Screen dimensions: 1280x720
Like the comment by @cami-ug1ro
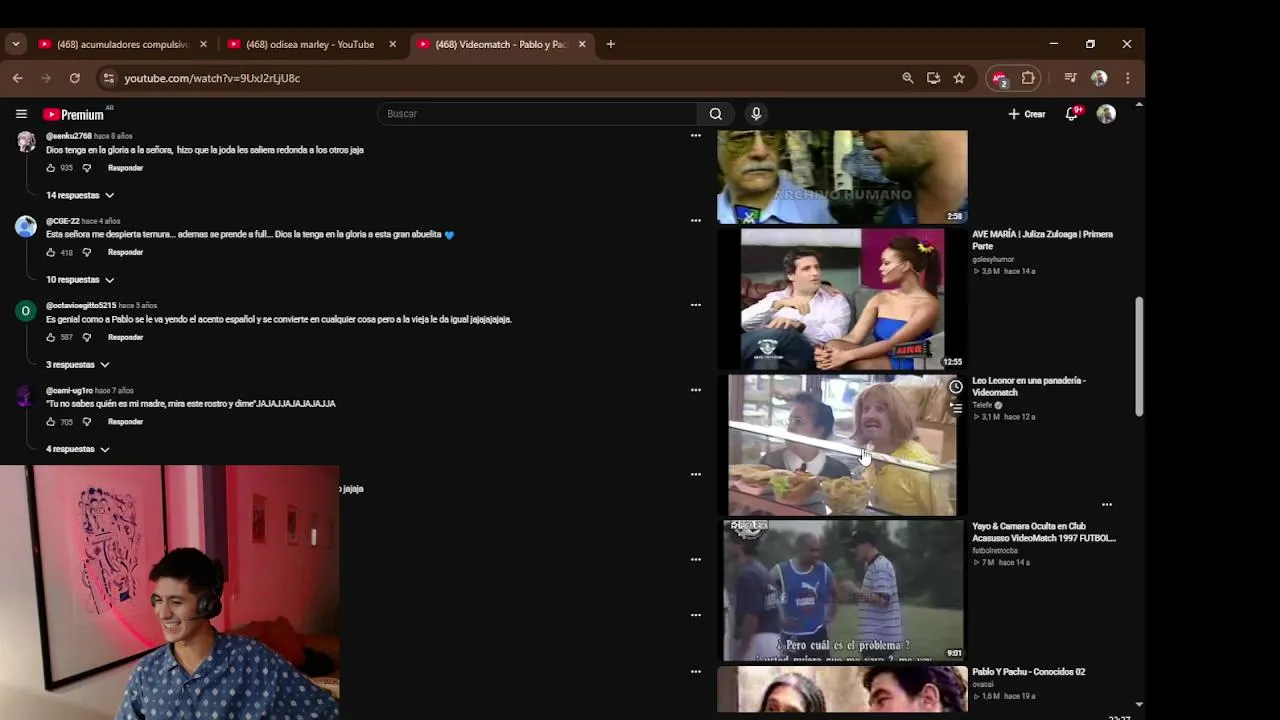click(x=51, y=422)
